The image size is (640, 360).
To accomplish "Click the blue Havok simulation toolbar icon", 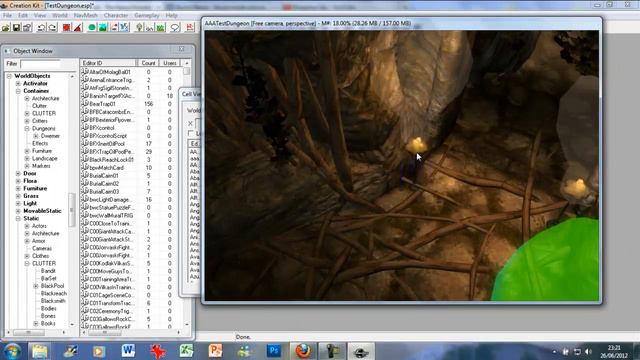I will [x=124, y=27].
